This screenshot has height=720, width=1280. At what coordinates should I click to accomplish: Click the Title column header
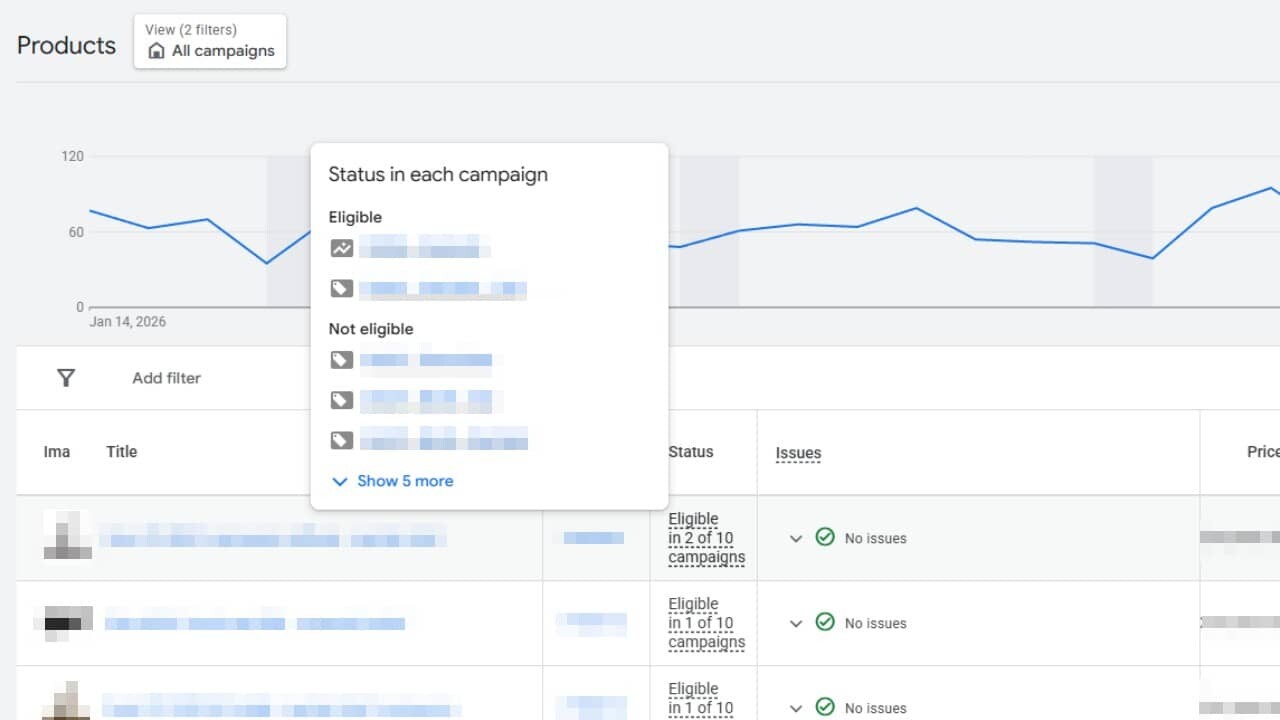coord(121,452)
